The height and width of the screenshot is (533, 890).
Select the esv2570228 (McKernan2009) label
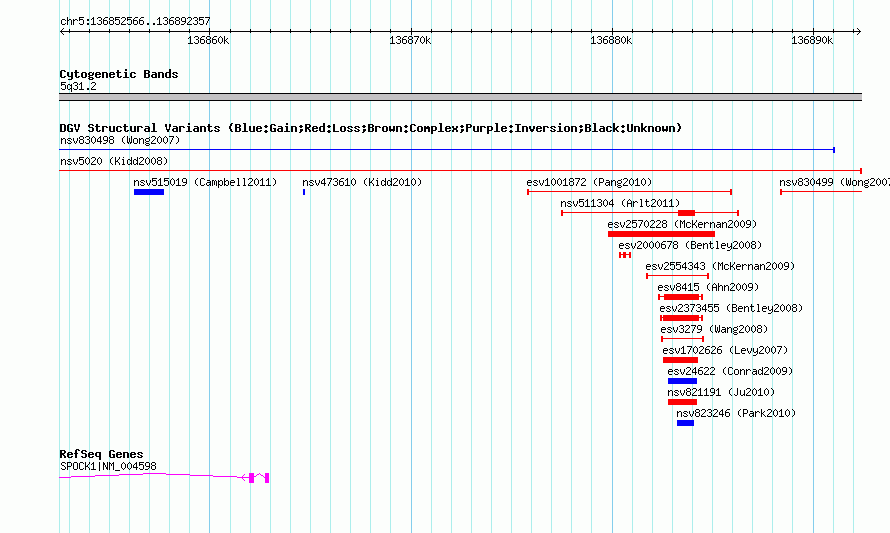coord(682,224)
